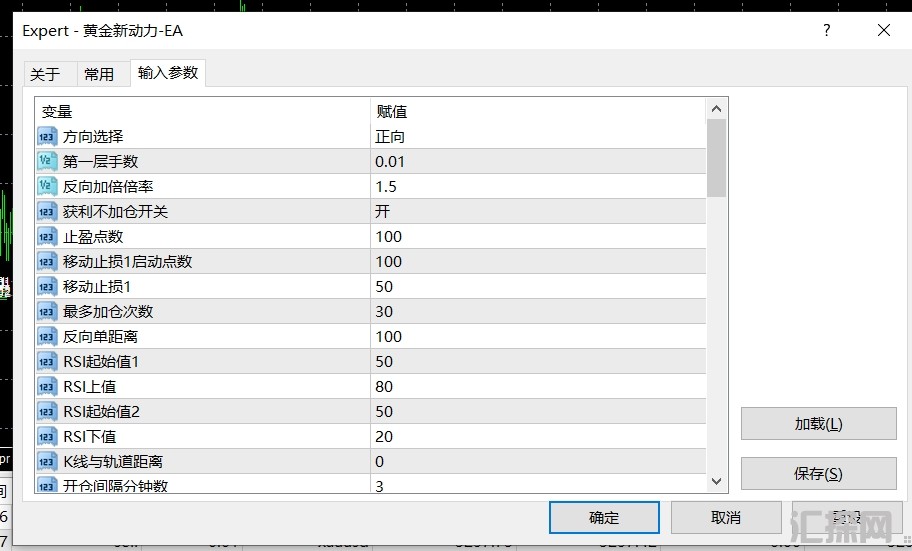Click the icon beside K线与轨道距离
Screen dimensions: 912x551
47,462
